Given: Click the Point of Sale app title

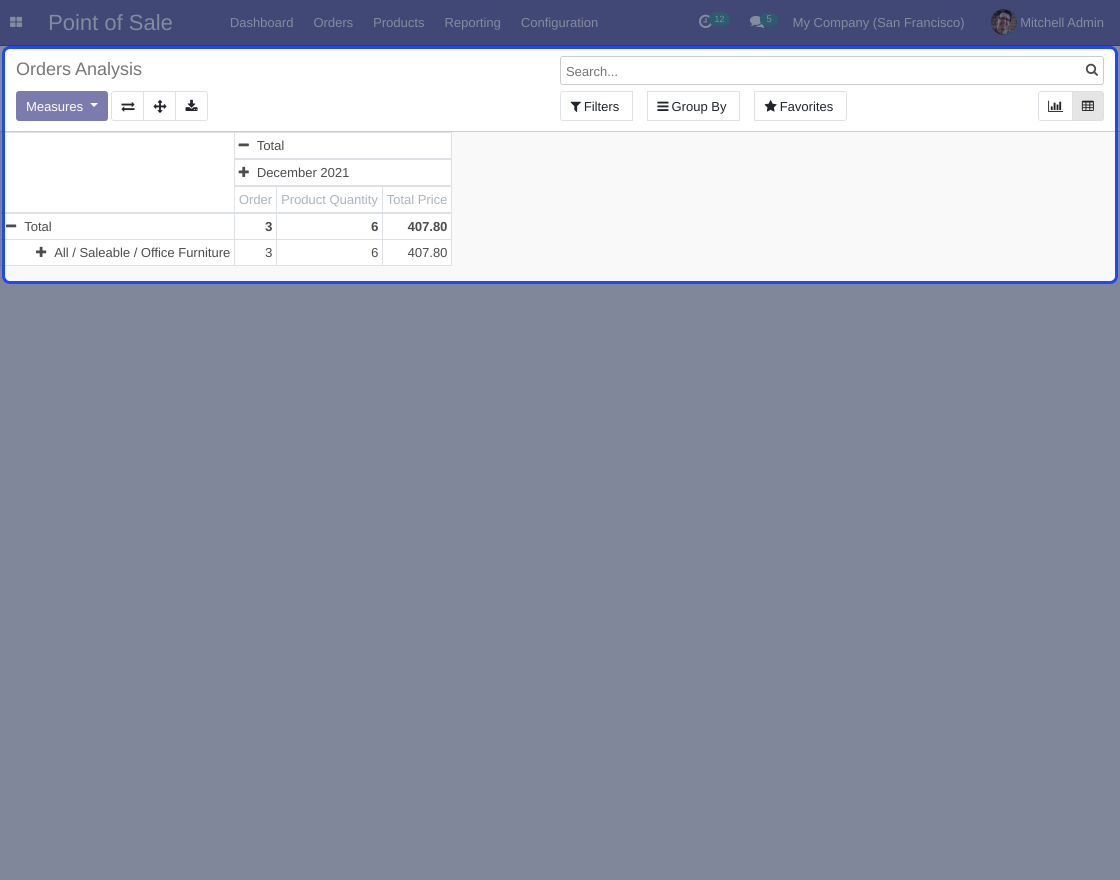Looking at the screenshot, I should 110,23.
